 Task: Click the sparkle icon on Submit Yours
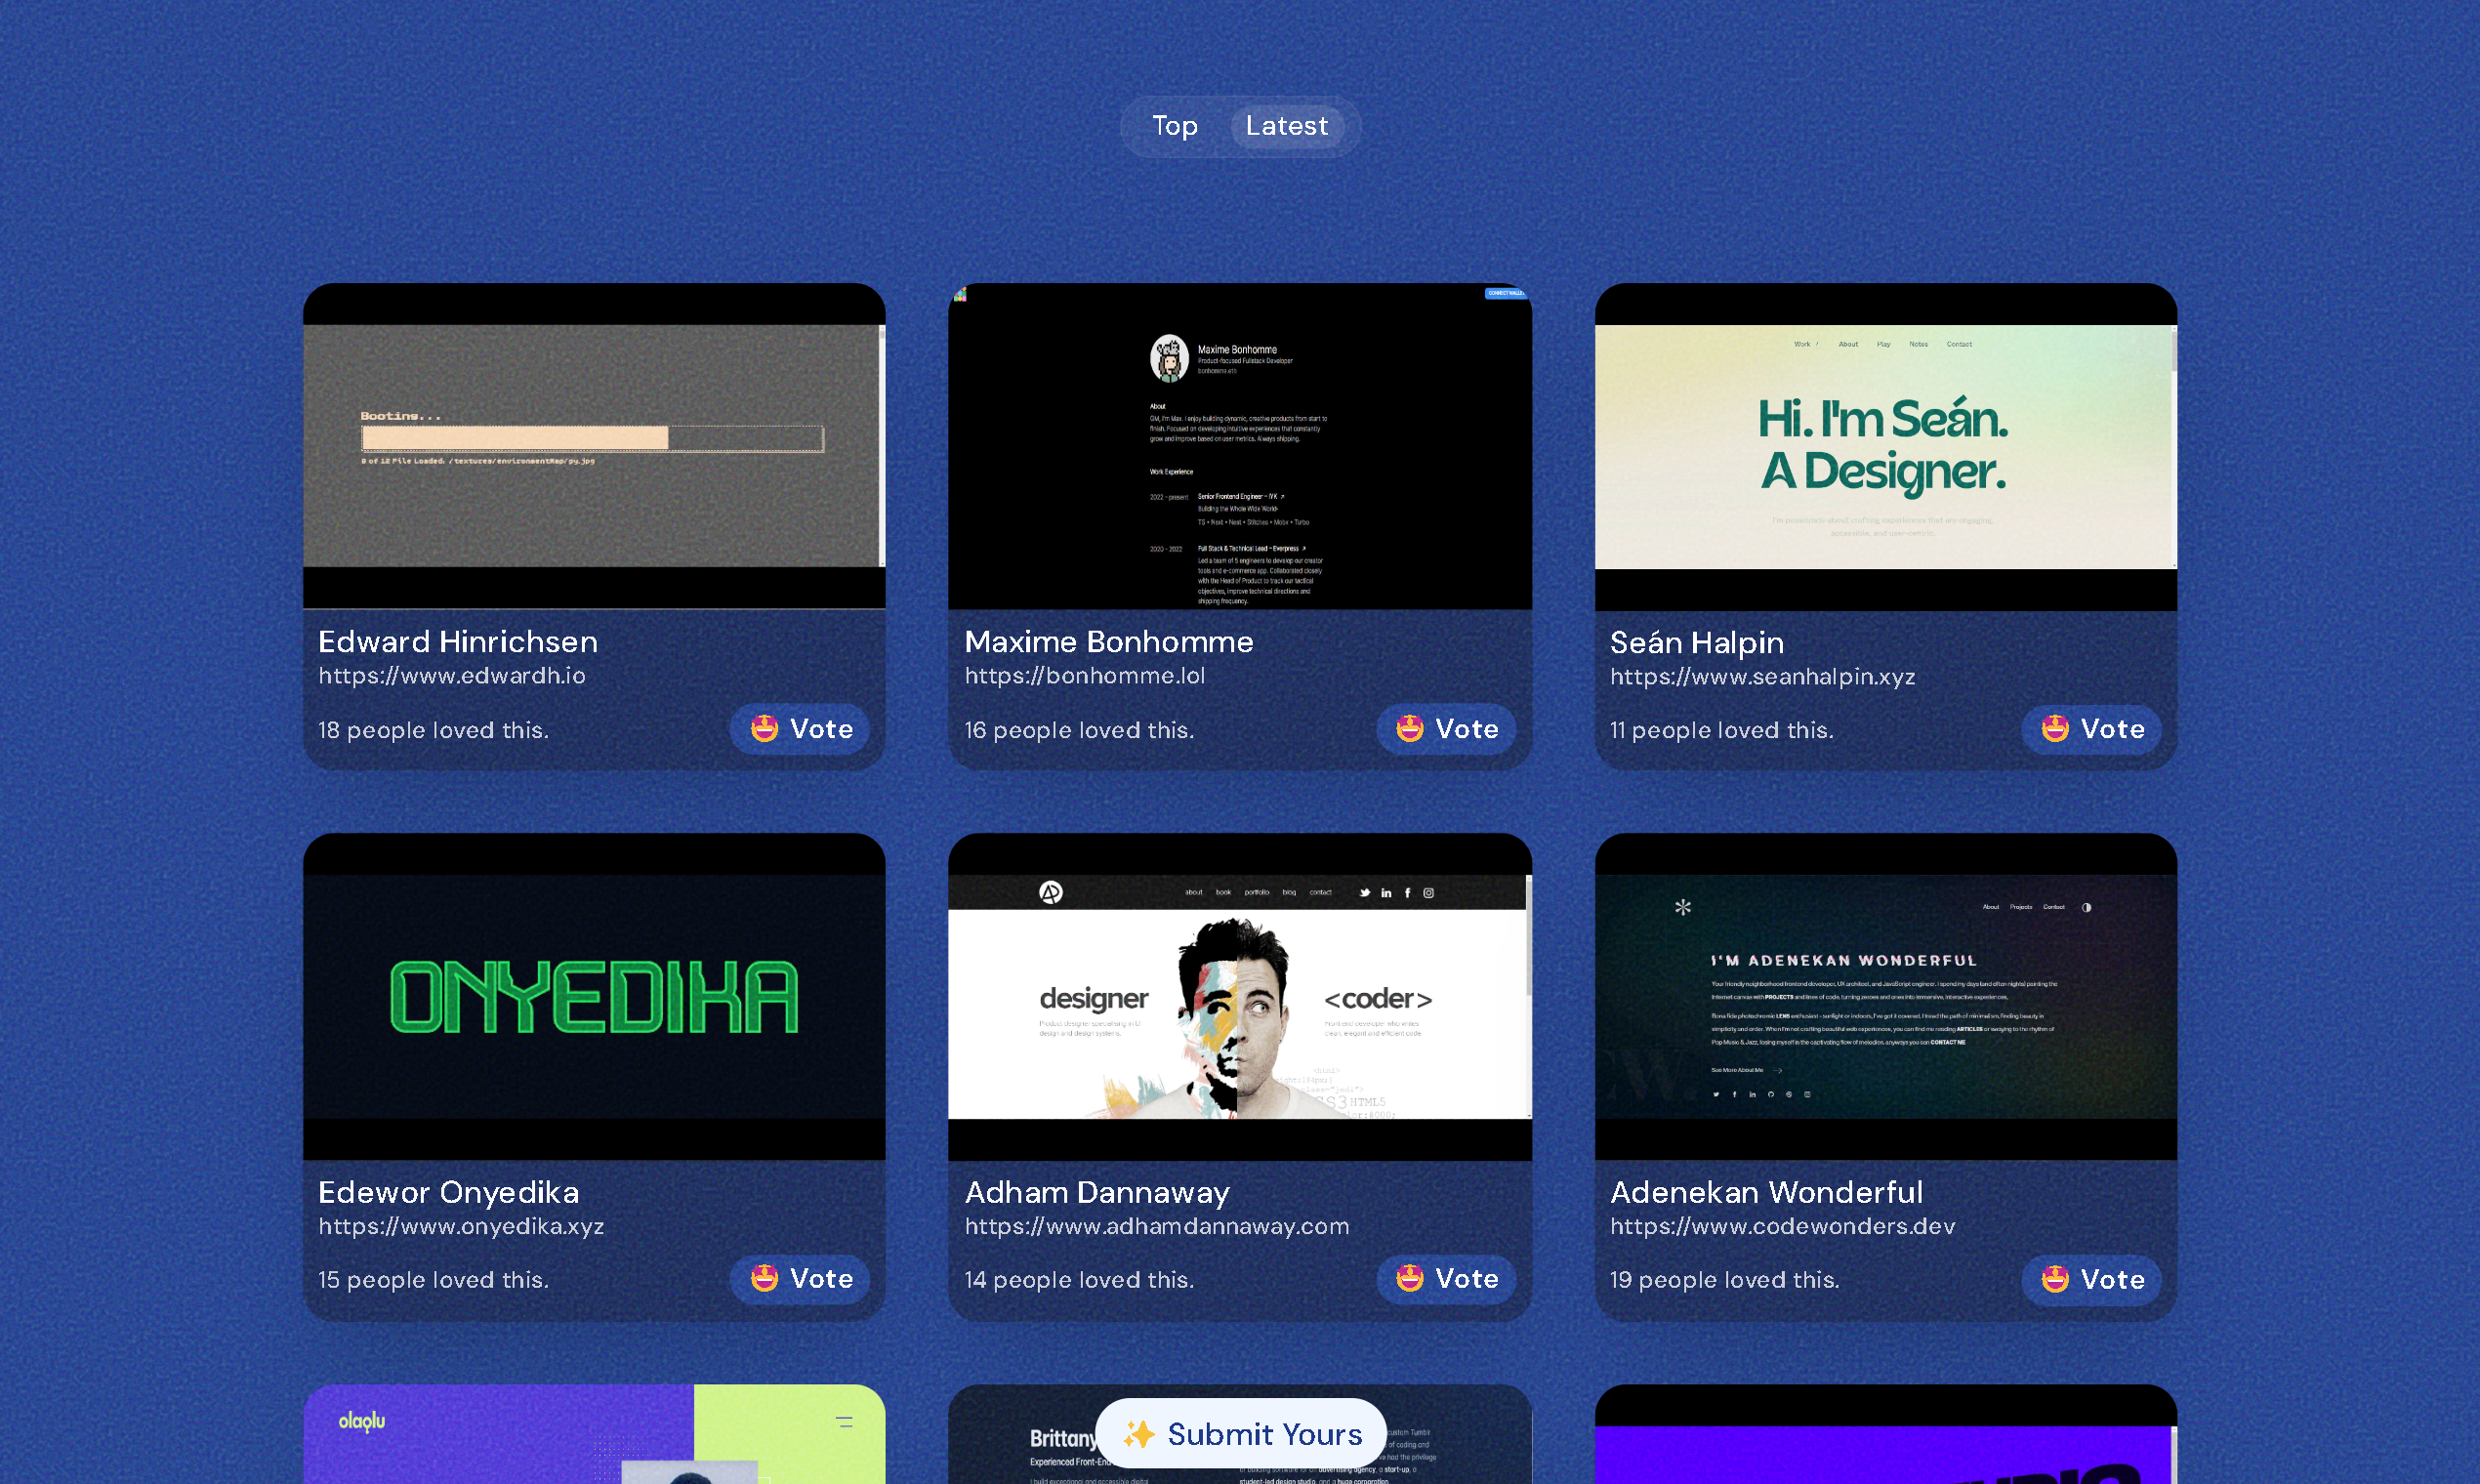pyautogui.click(x=1138, y=1434)
